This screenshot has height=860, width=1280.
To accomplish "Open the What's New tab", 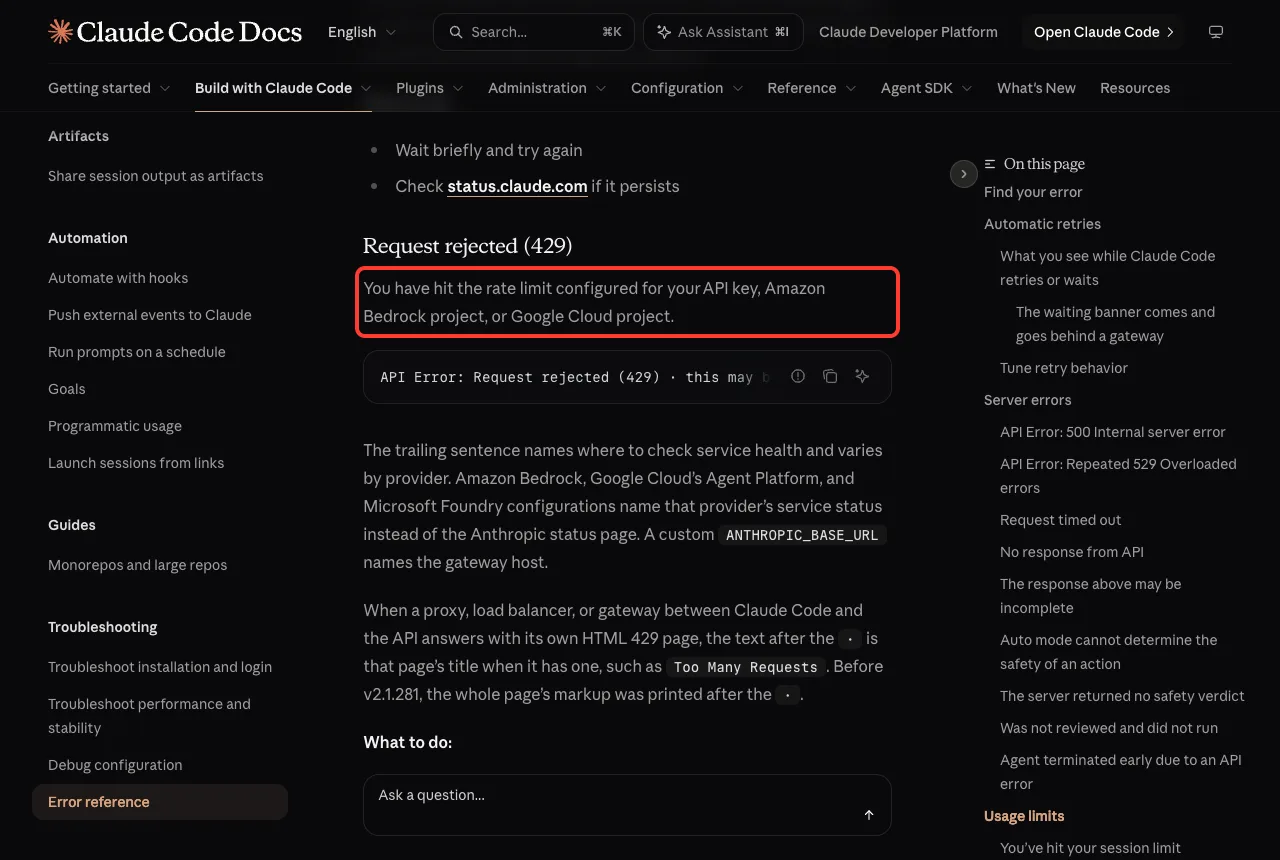I will (x=1036, y=88).
